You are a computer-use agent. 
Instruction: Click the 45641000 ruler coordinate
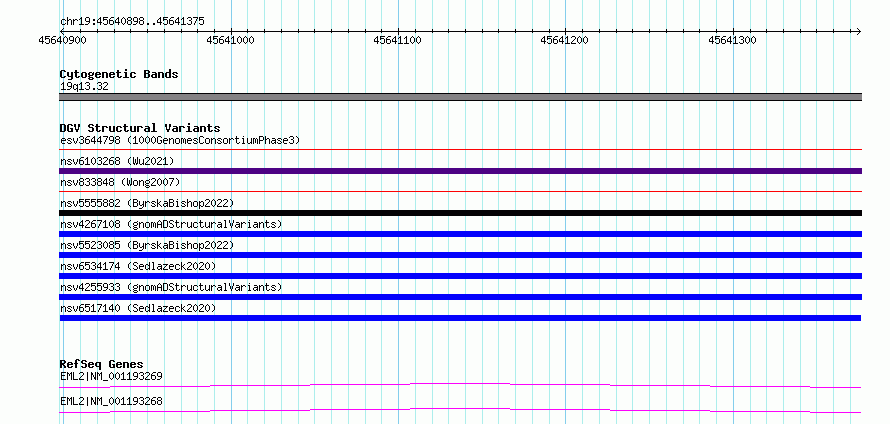pyautogui.click(x=230, y=40)
